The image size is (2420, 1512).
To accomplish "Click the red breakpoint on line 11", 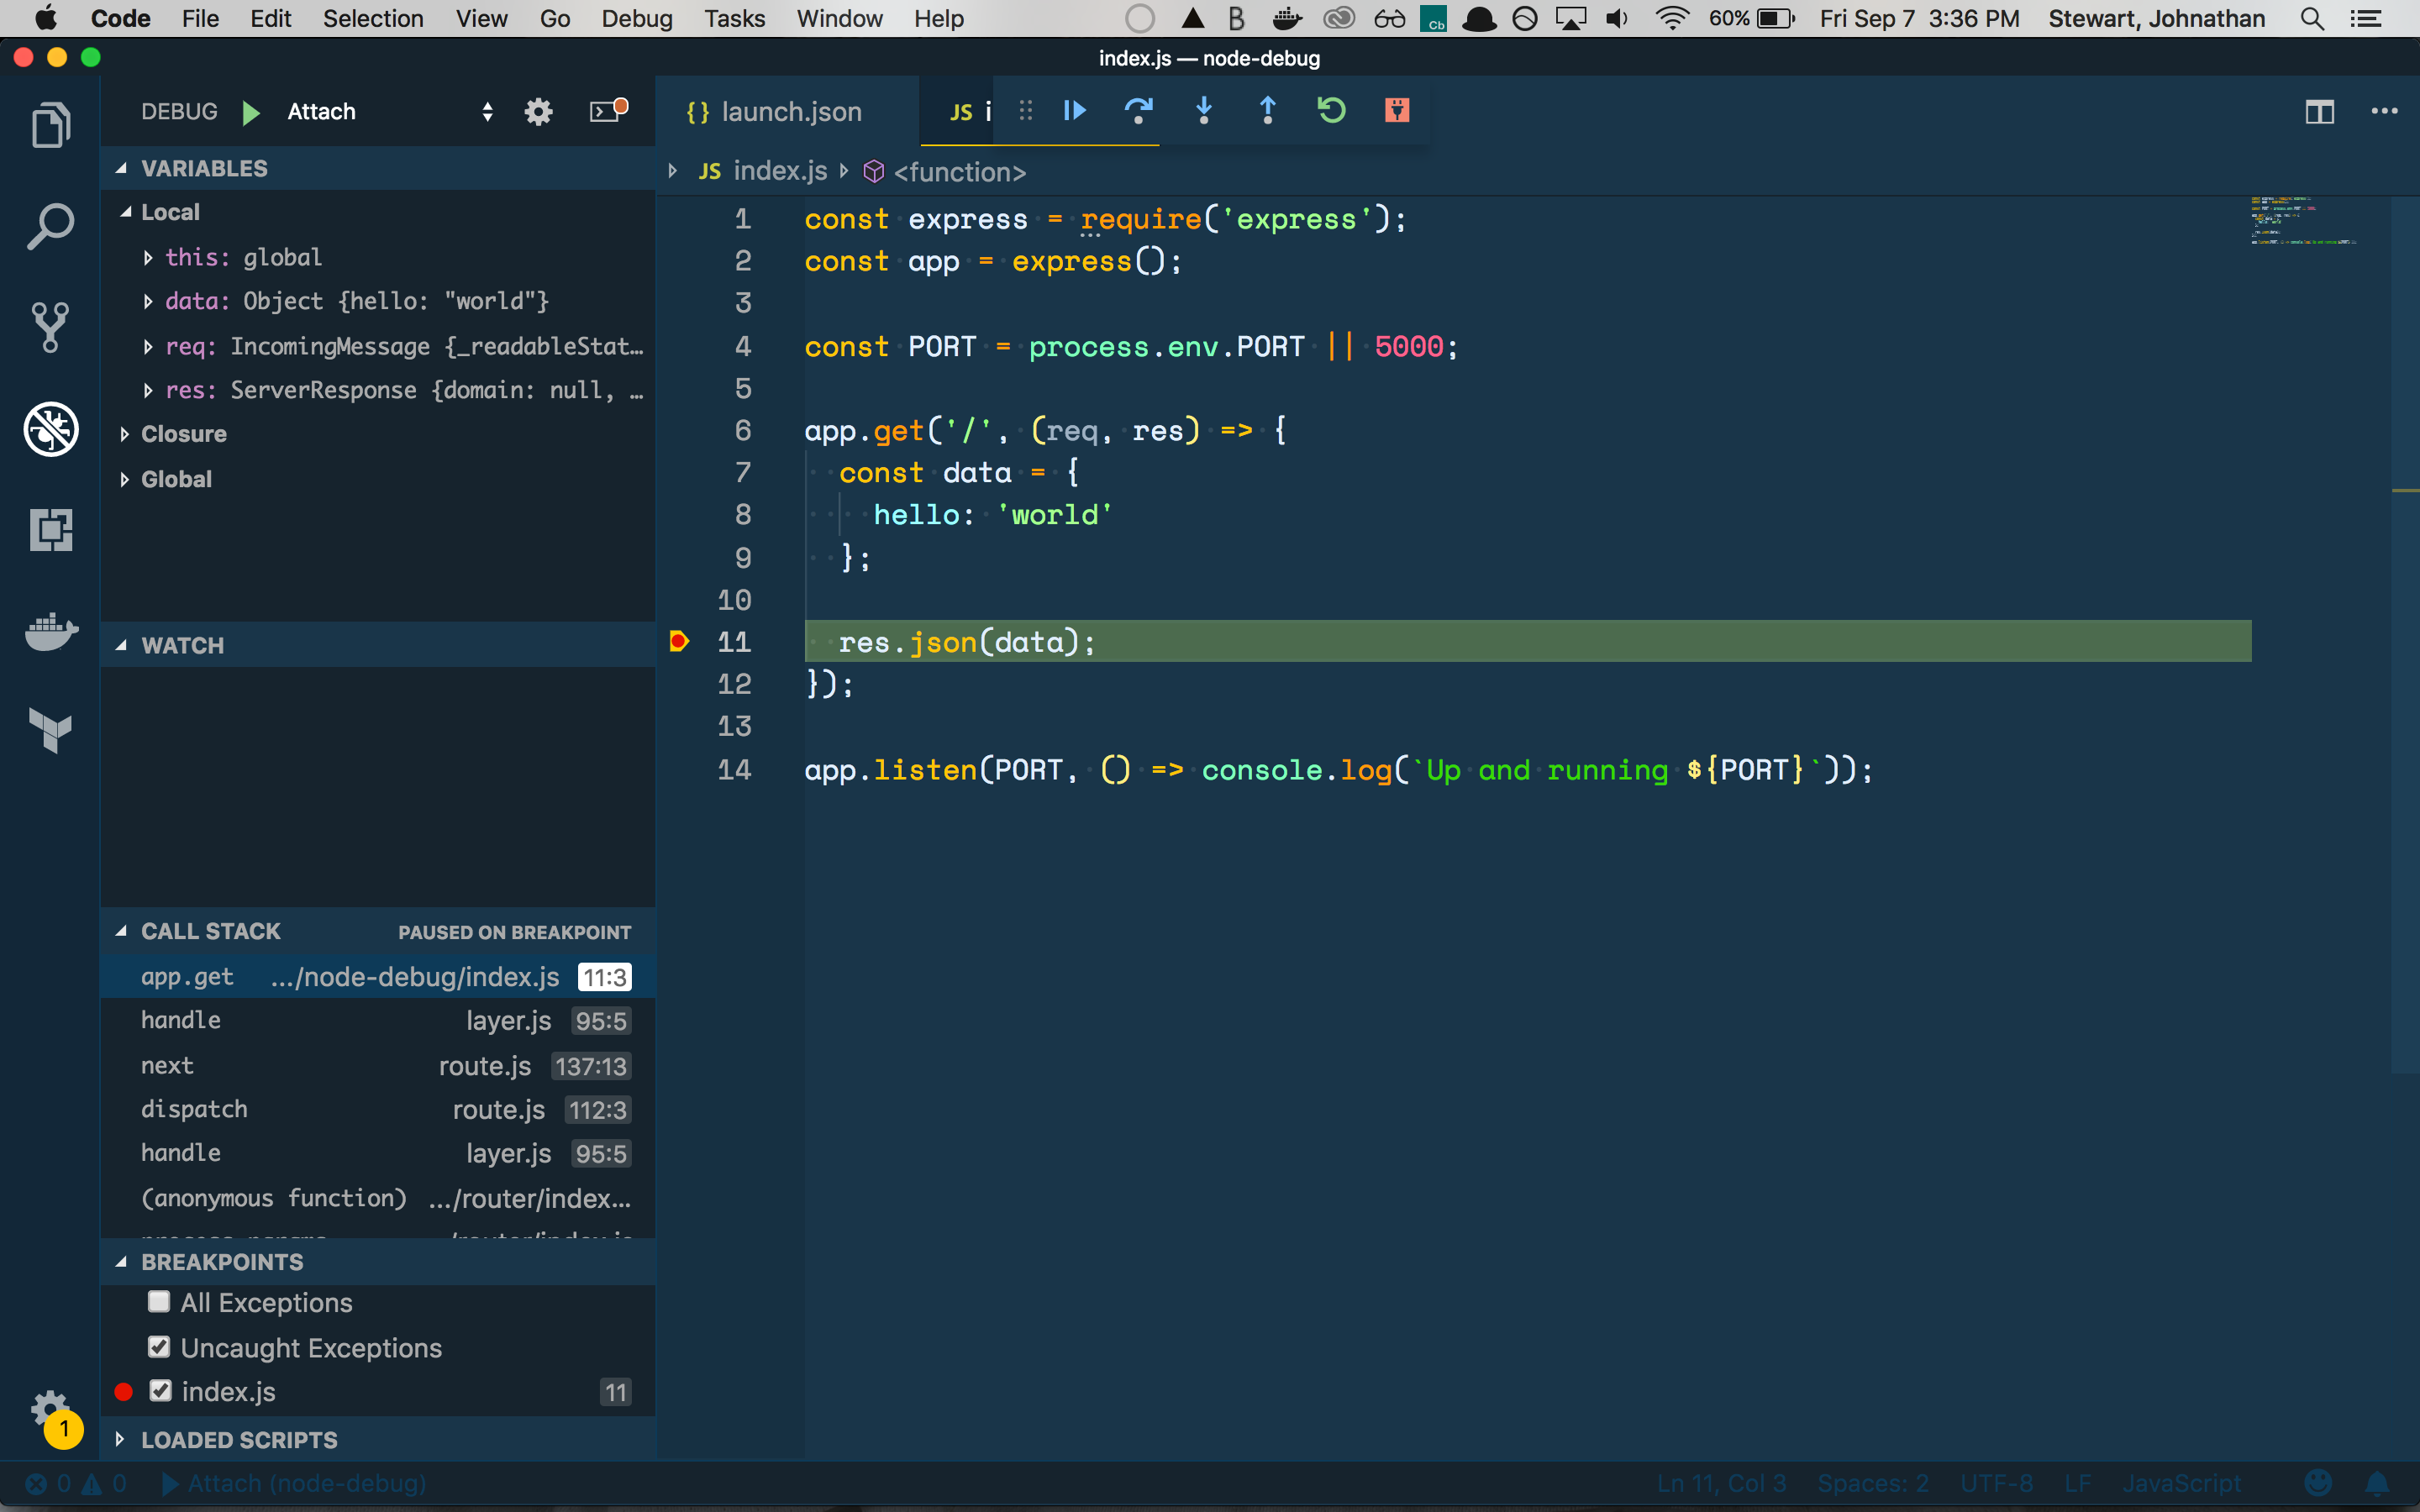I will click(679, 641).
